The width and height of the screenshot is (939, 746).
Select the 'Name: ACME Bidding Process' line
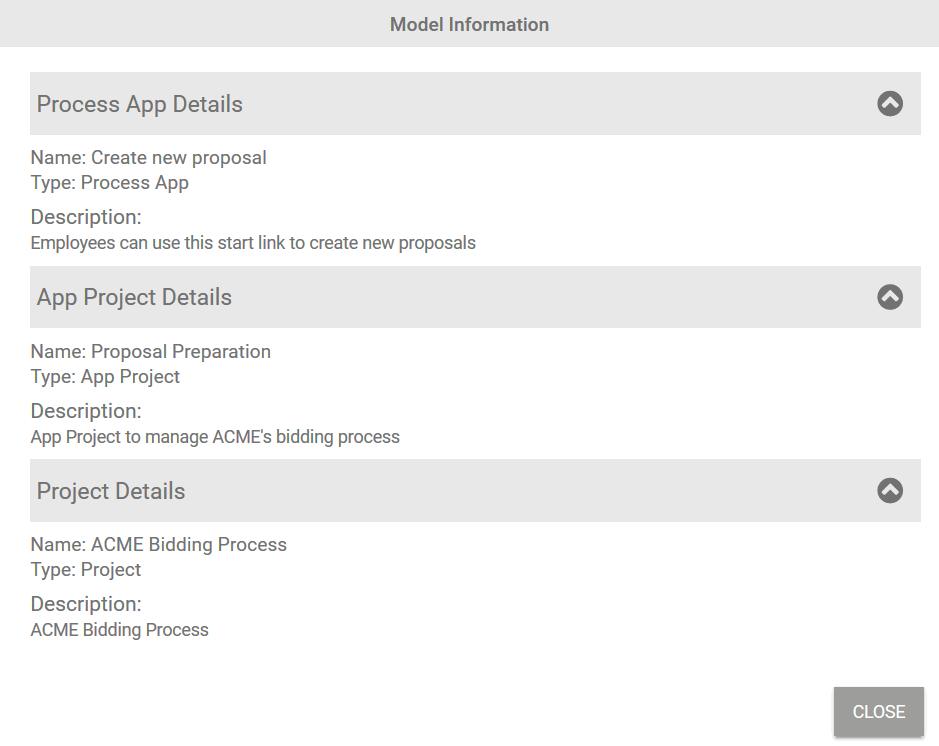(x=159, y=545)
